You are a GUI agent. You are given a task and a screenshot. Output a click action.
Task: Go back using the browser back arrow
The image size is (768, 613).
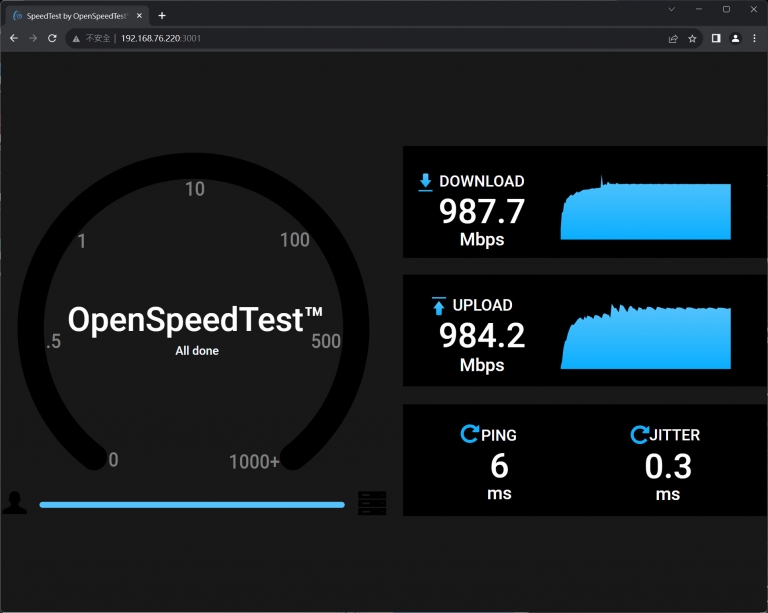[14, 38]
